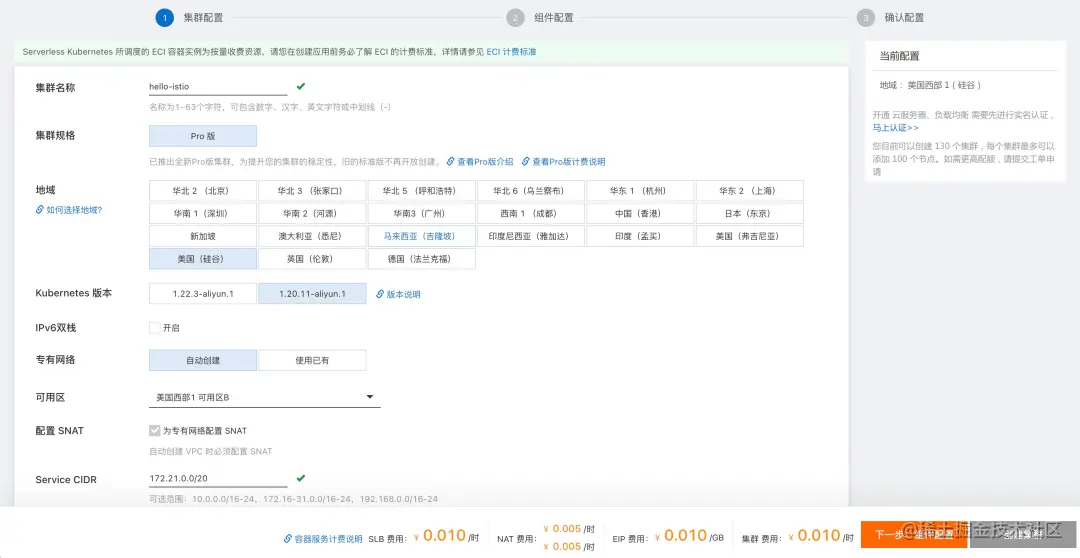This screenshot has height=558, width=1080.
Task: Open 容器服务计费说明 link
Action: coord(329,539)
